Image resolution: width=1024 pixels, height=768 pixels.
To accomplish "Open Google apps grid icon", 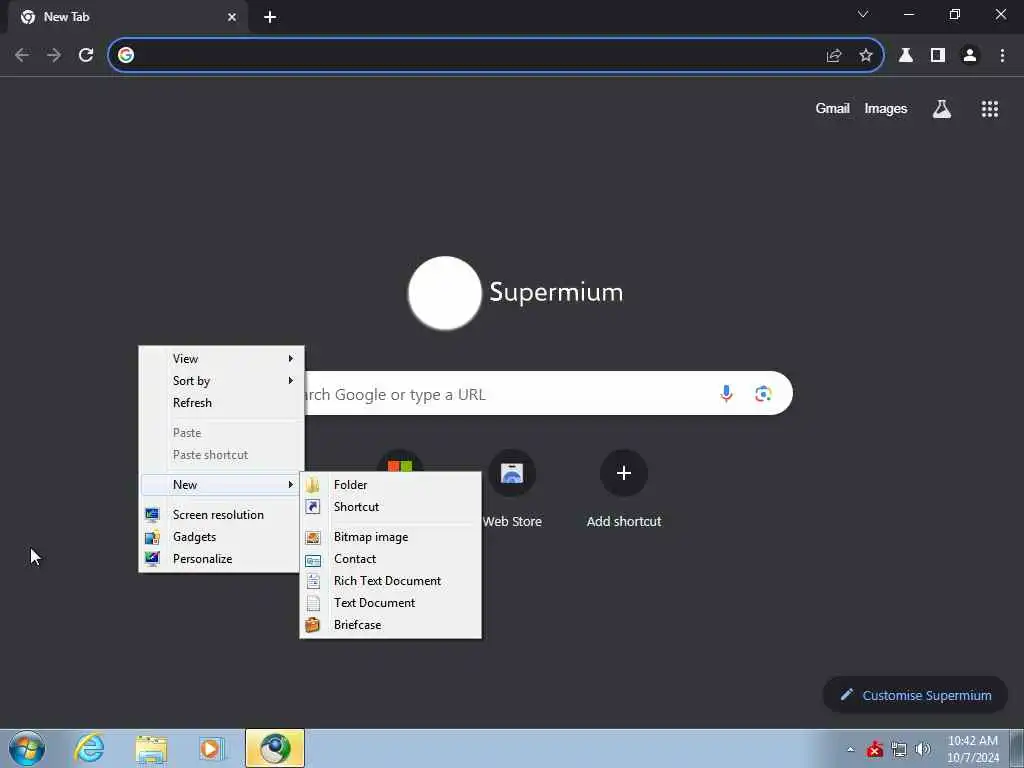I will click(990, 109).
